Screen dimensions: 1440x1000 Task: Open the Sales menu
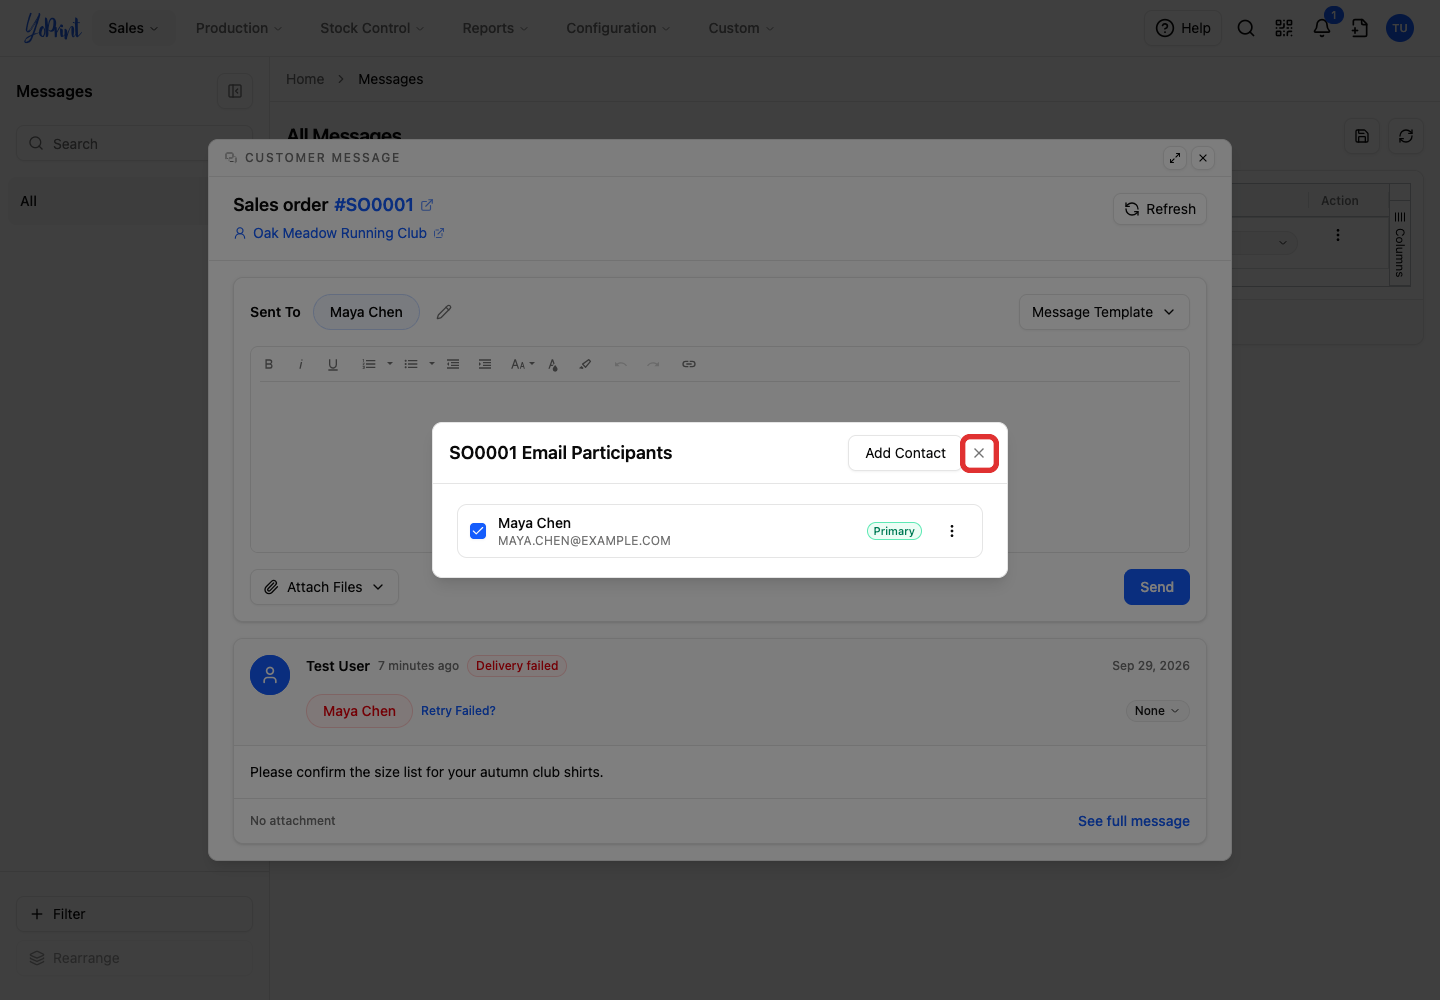point(133,28)
